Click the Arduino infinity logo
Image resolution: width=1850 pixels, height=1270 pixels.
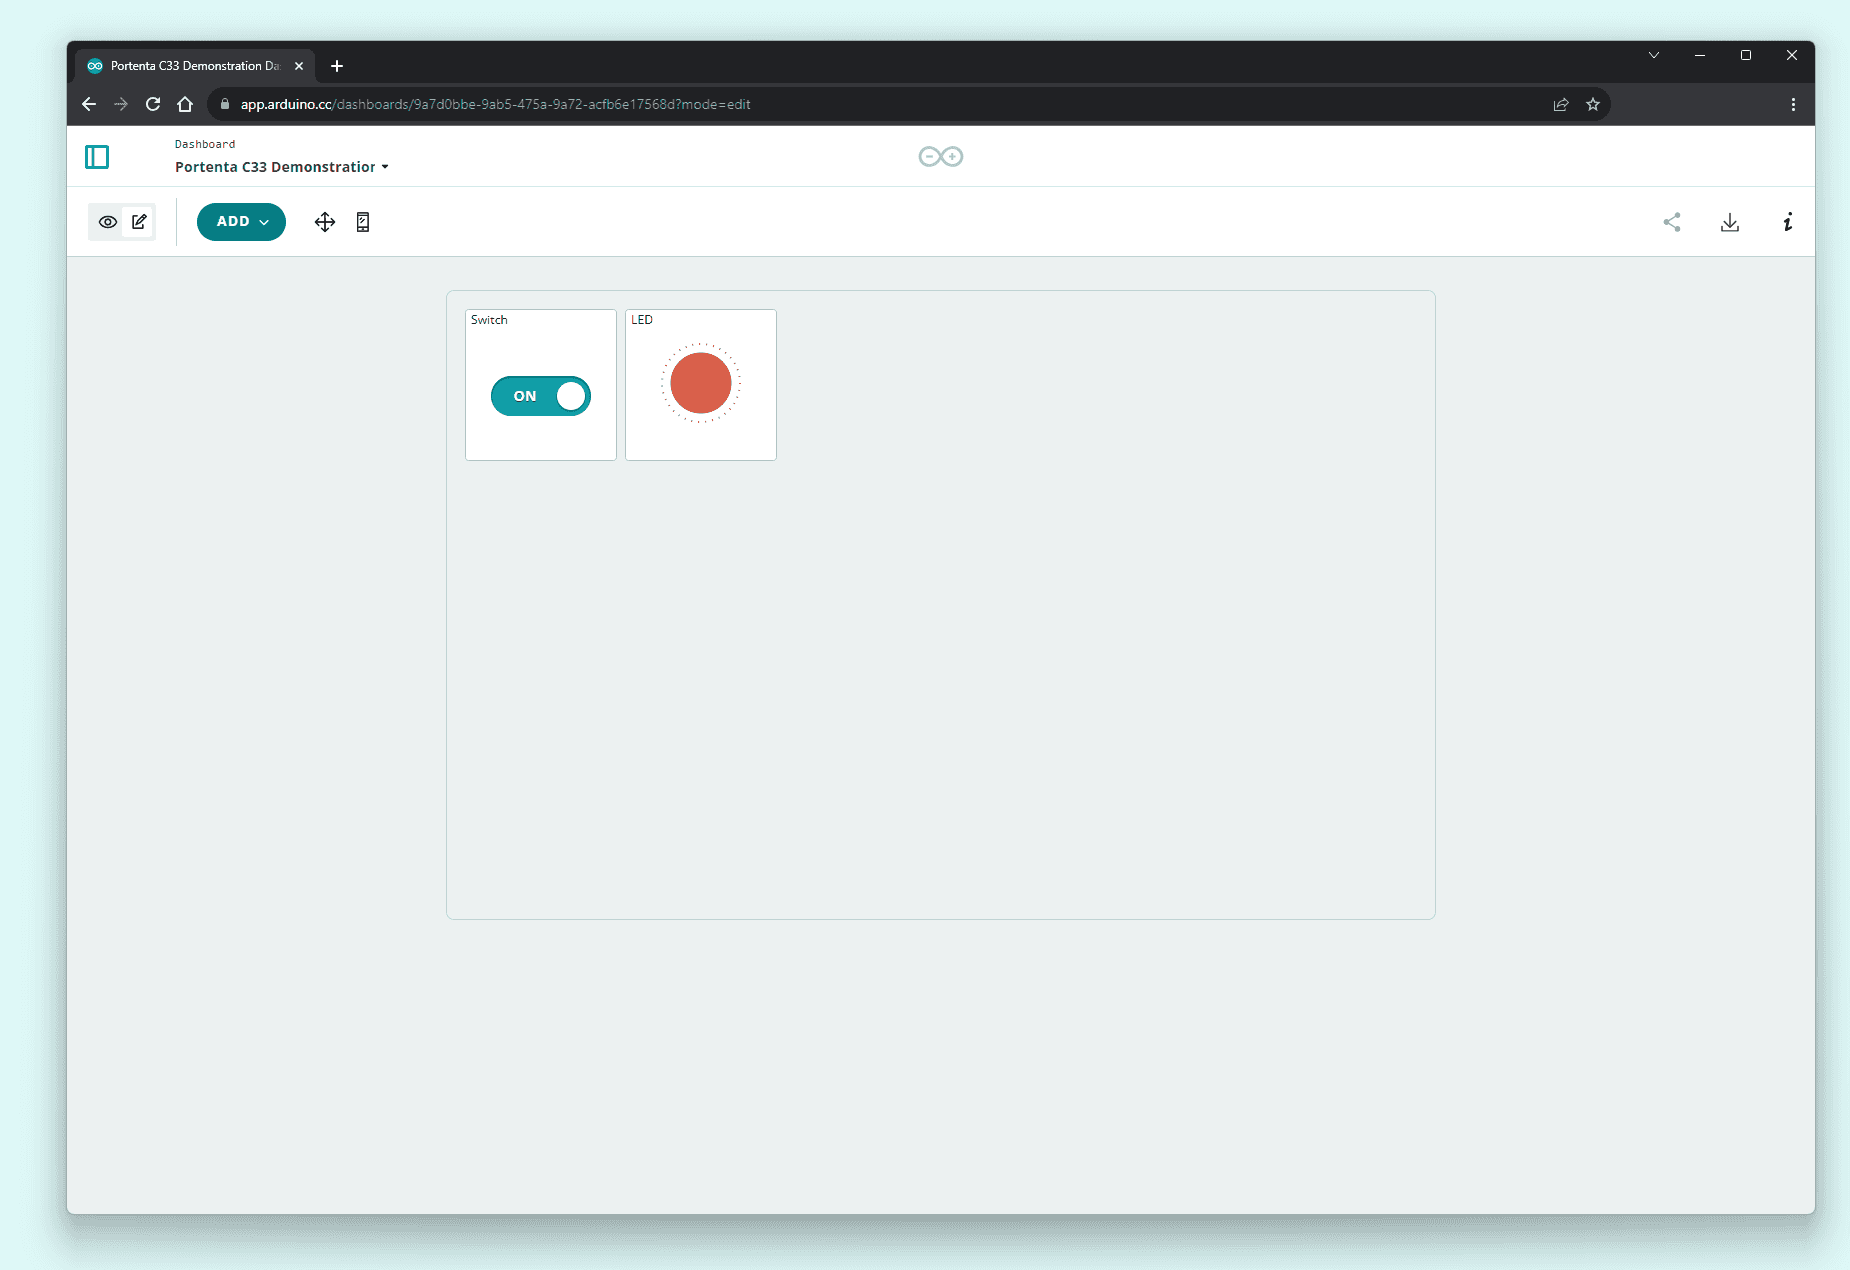(x=939, y=157)
